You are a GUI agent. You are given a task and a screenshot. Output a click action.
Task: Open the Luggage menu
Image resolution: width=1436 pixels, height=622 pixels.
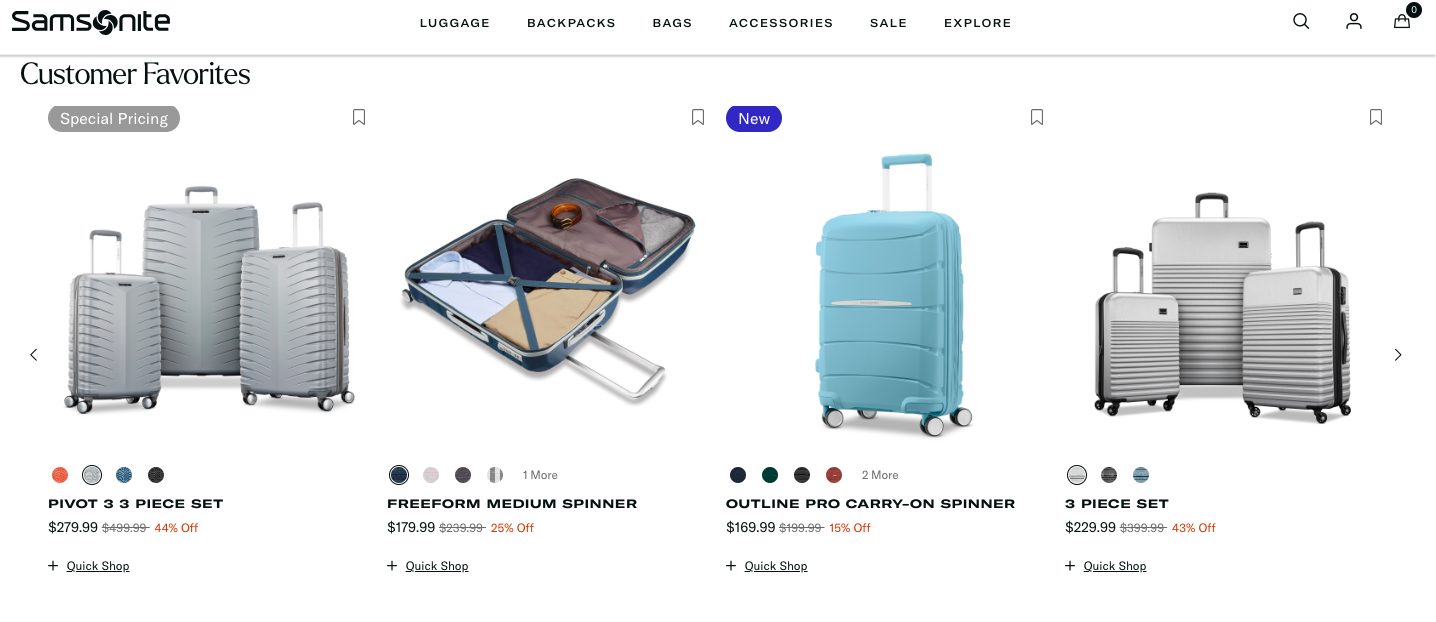[x=455, y=23]
